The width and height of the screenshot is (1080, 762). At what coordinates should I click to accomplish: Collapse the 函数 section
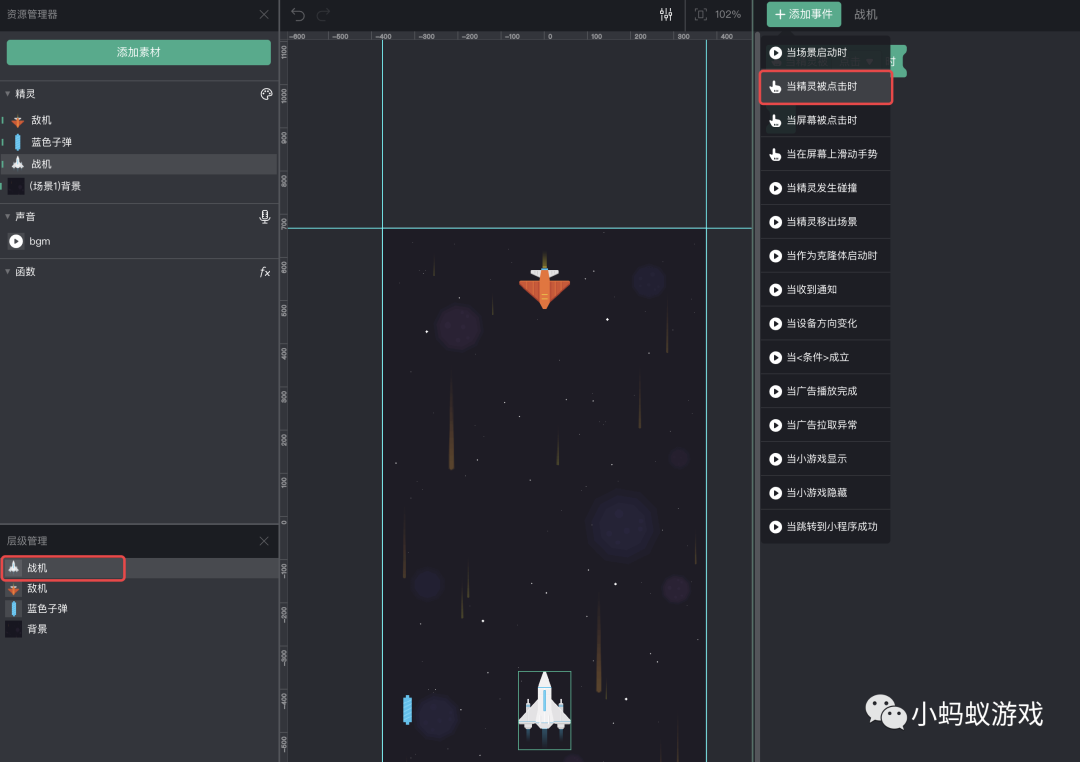8,271
